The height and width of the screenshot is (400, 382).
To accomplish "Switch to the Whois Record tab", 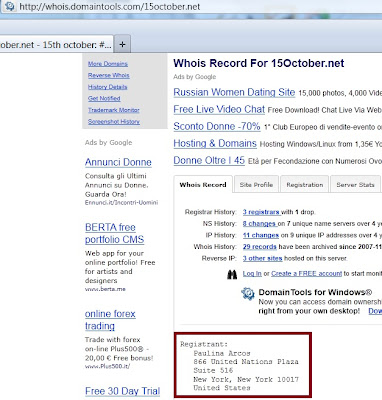I will click(203, 185).
